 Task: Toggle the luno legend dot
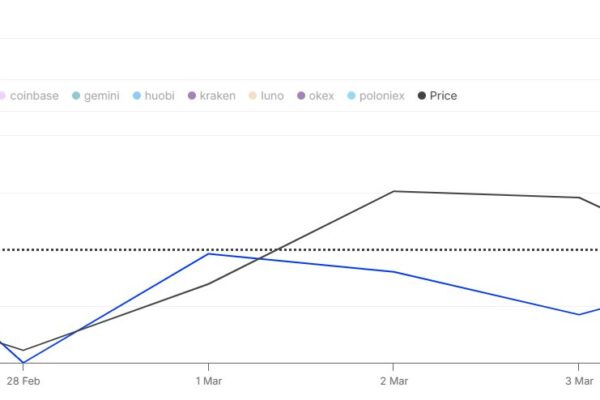(x=253, y=96)
